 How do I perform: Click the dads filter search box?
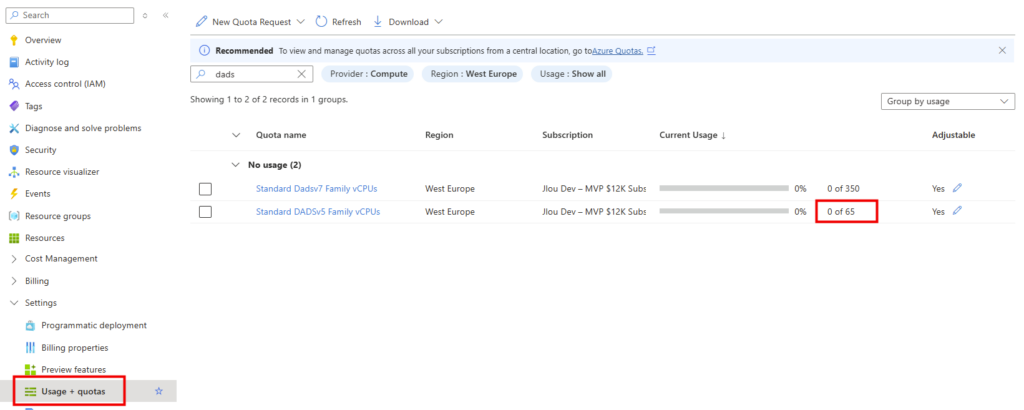pos(251,74)
